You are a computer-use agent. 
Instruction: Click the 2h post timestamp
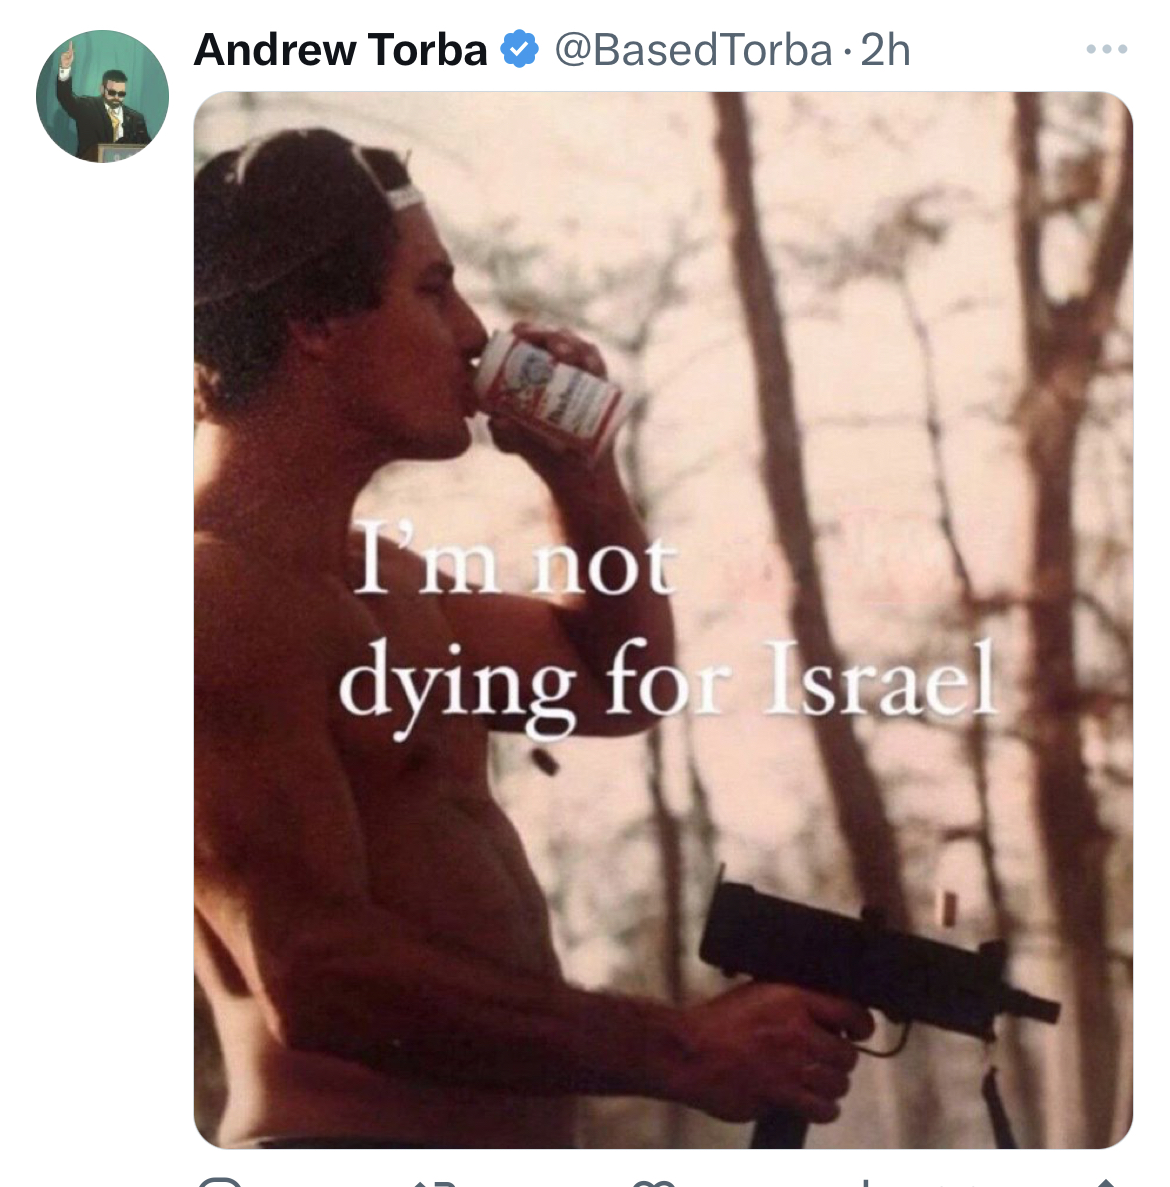point(885,51)
